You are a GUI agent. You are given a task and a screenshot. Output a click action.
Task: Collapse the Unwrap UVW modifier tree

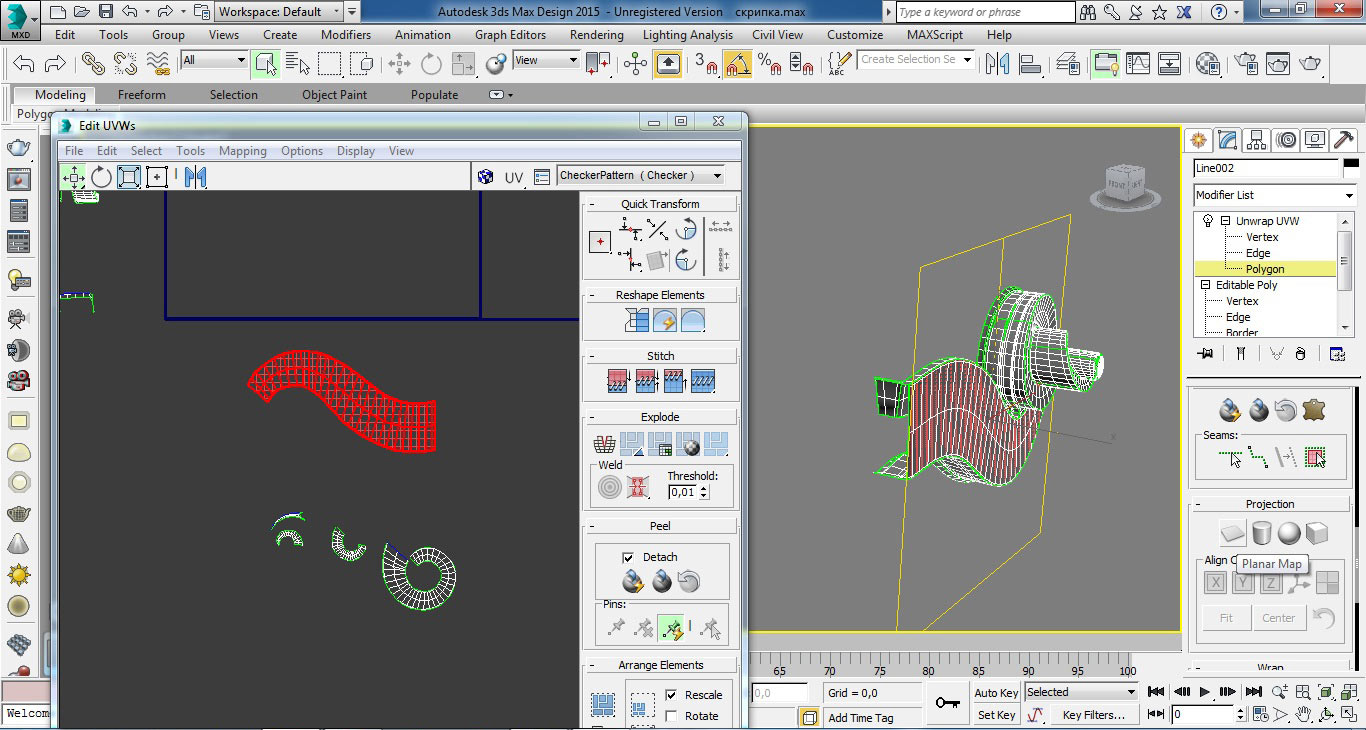(x=1226, y=221)
